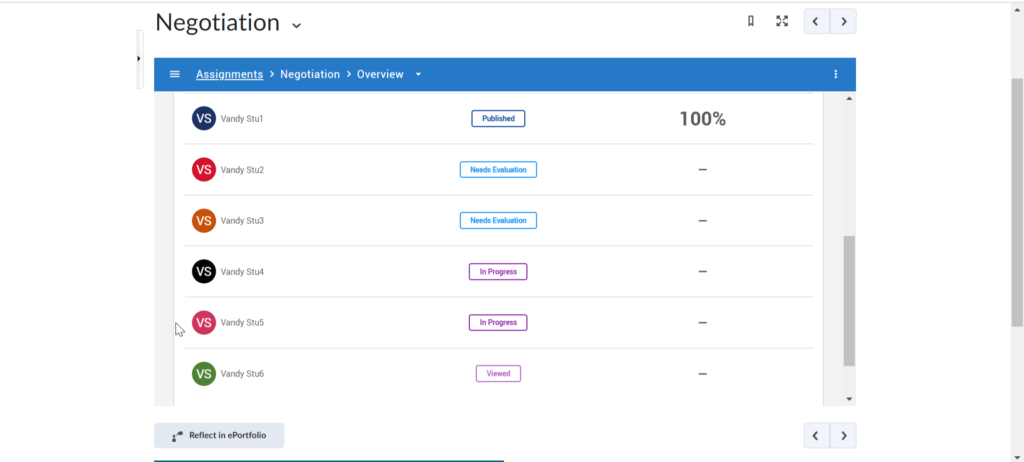This screenshot has height=462, width=1024.
Task: Open Vandy Stu2's Needs Evaluation badge
Action: pos(498,169)
